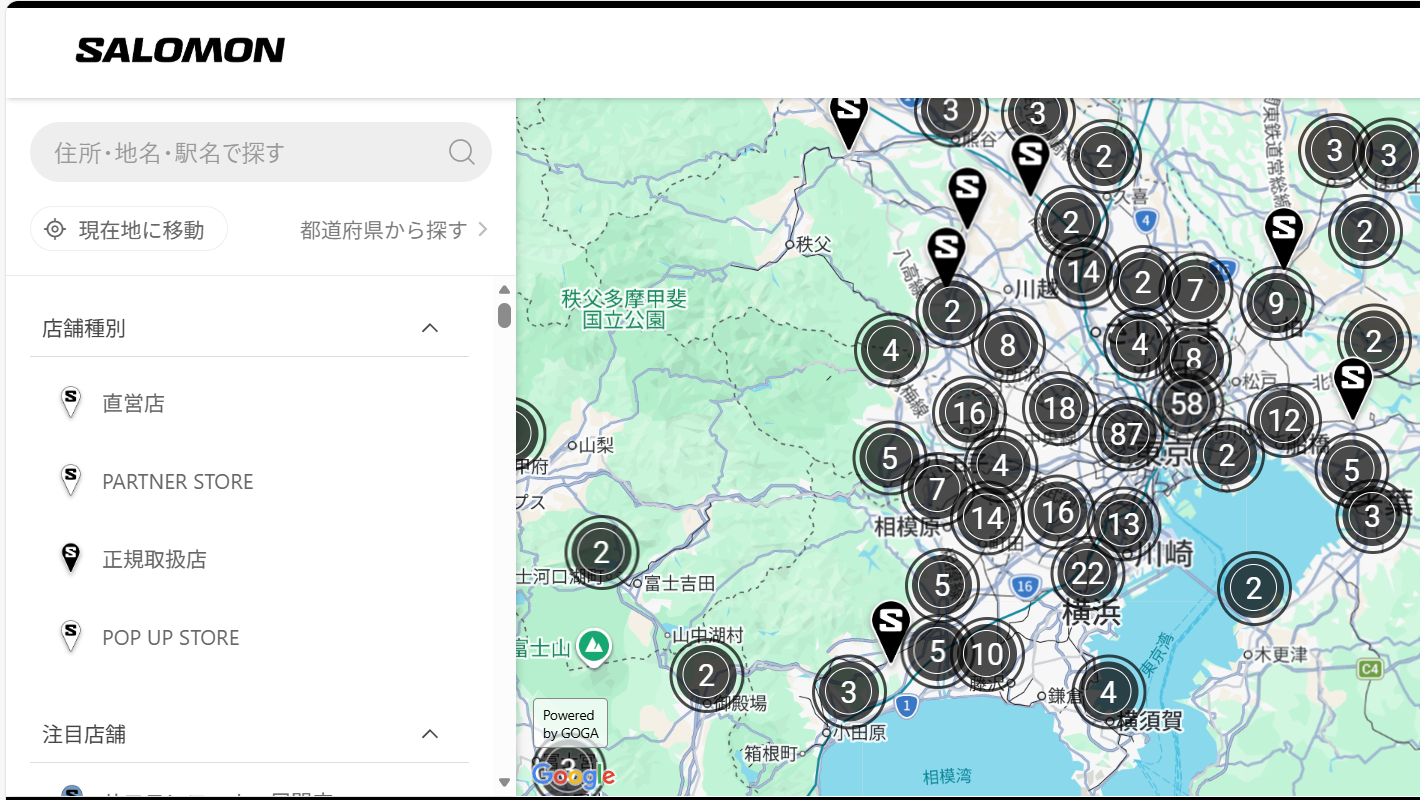
Task: Focus the 住所・地名・駅名で探す search field
Action: 240,152
